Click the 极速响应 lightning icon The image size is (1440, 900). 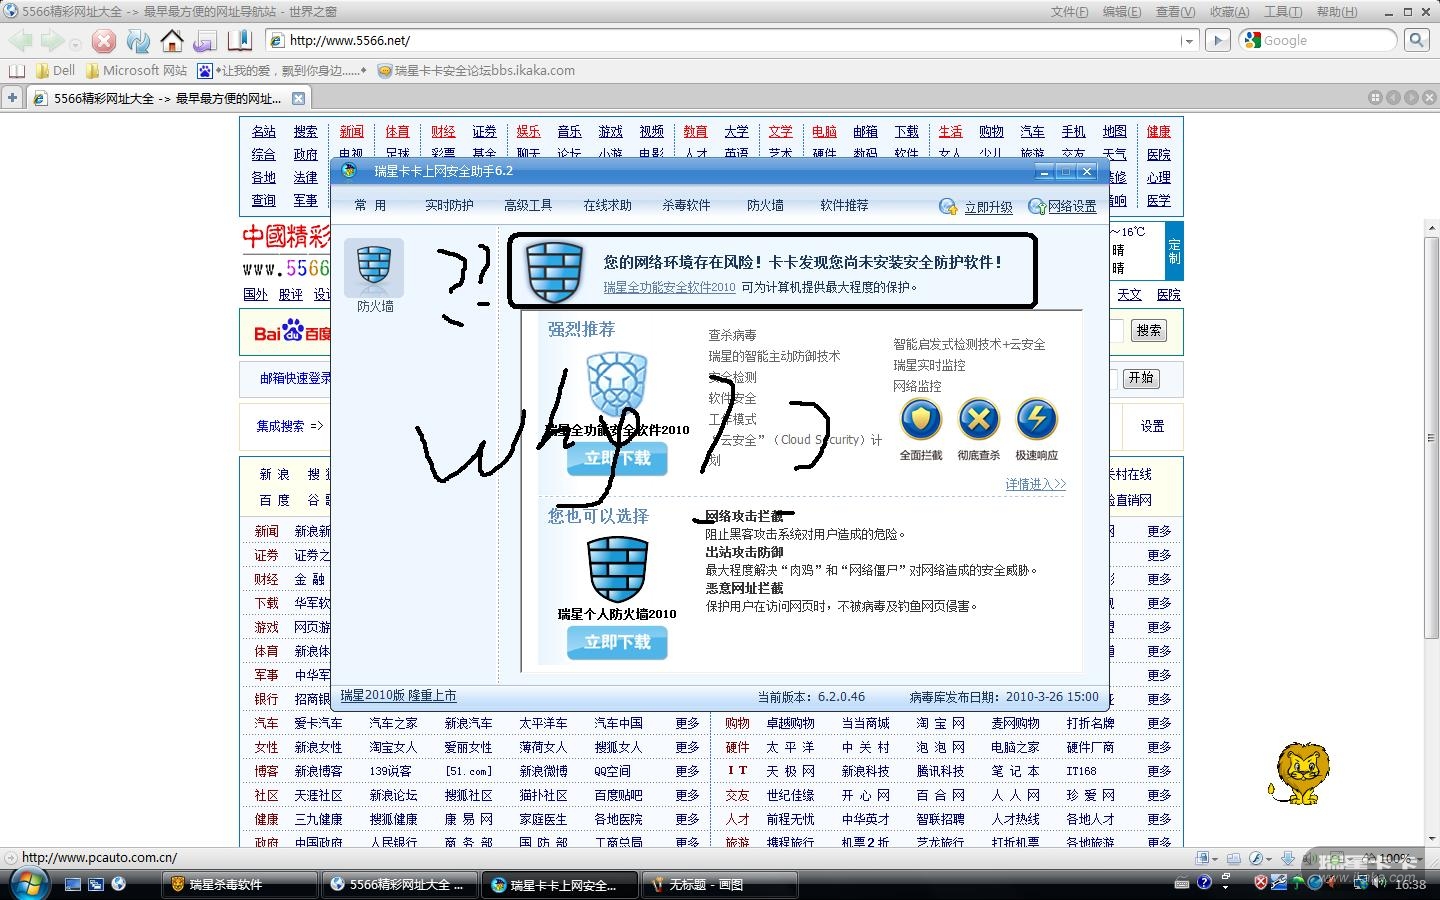(1037, 420)
